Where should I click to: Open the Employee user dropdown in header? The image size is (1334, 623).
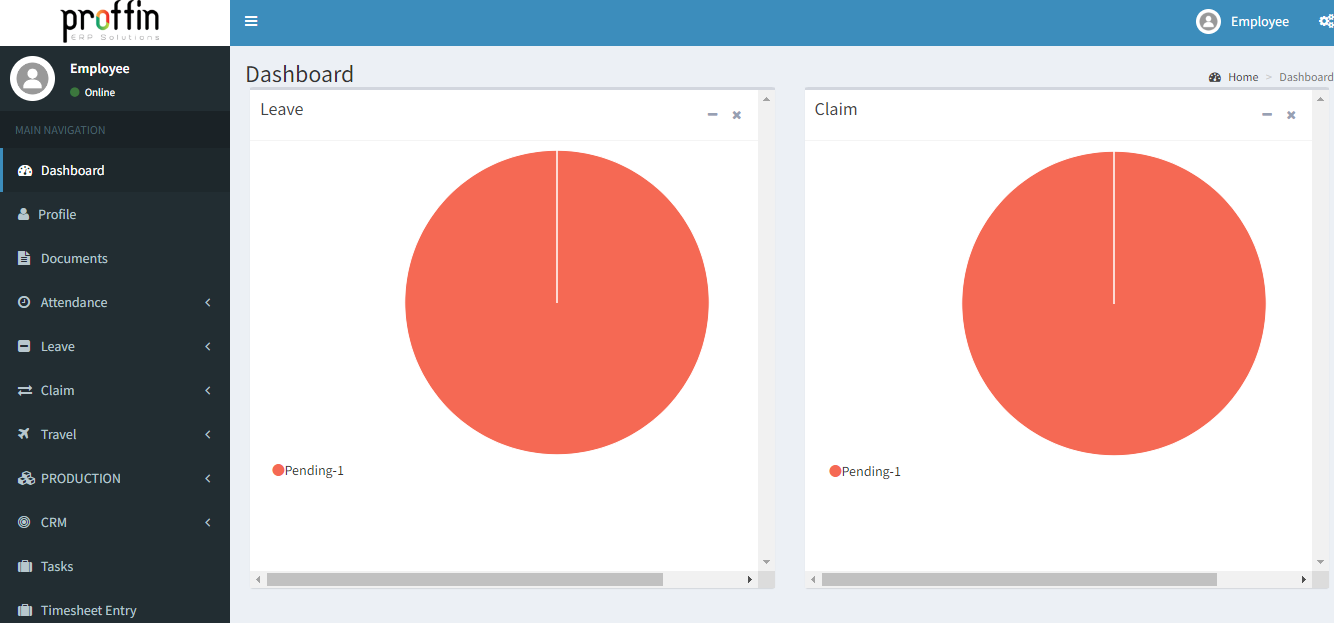[x=1243, y=21]
